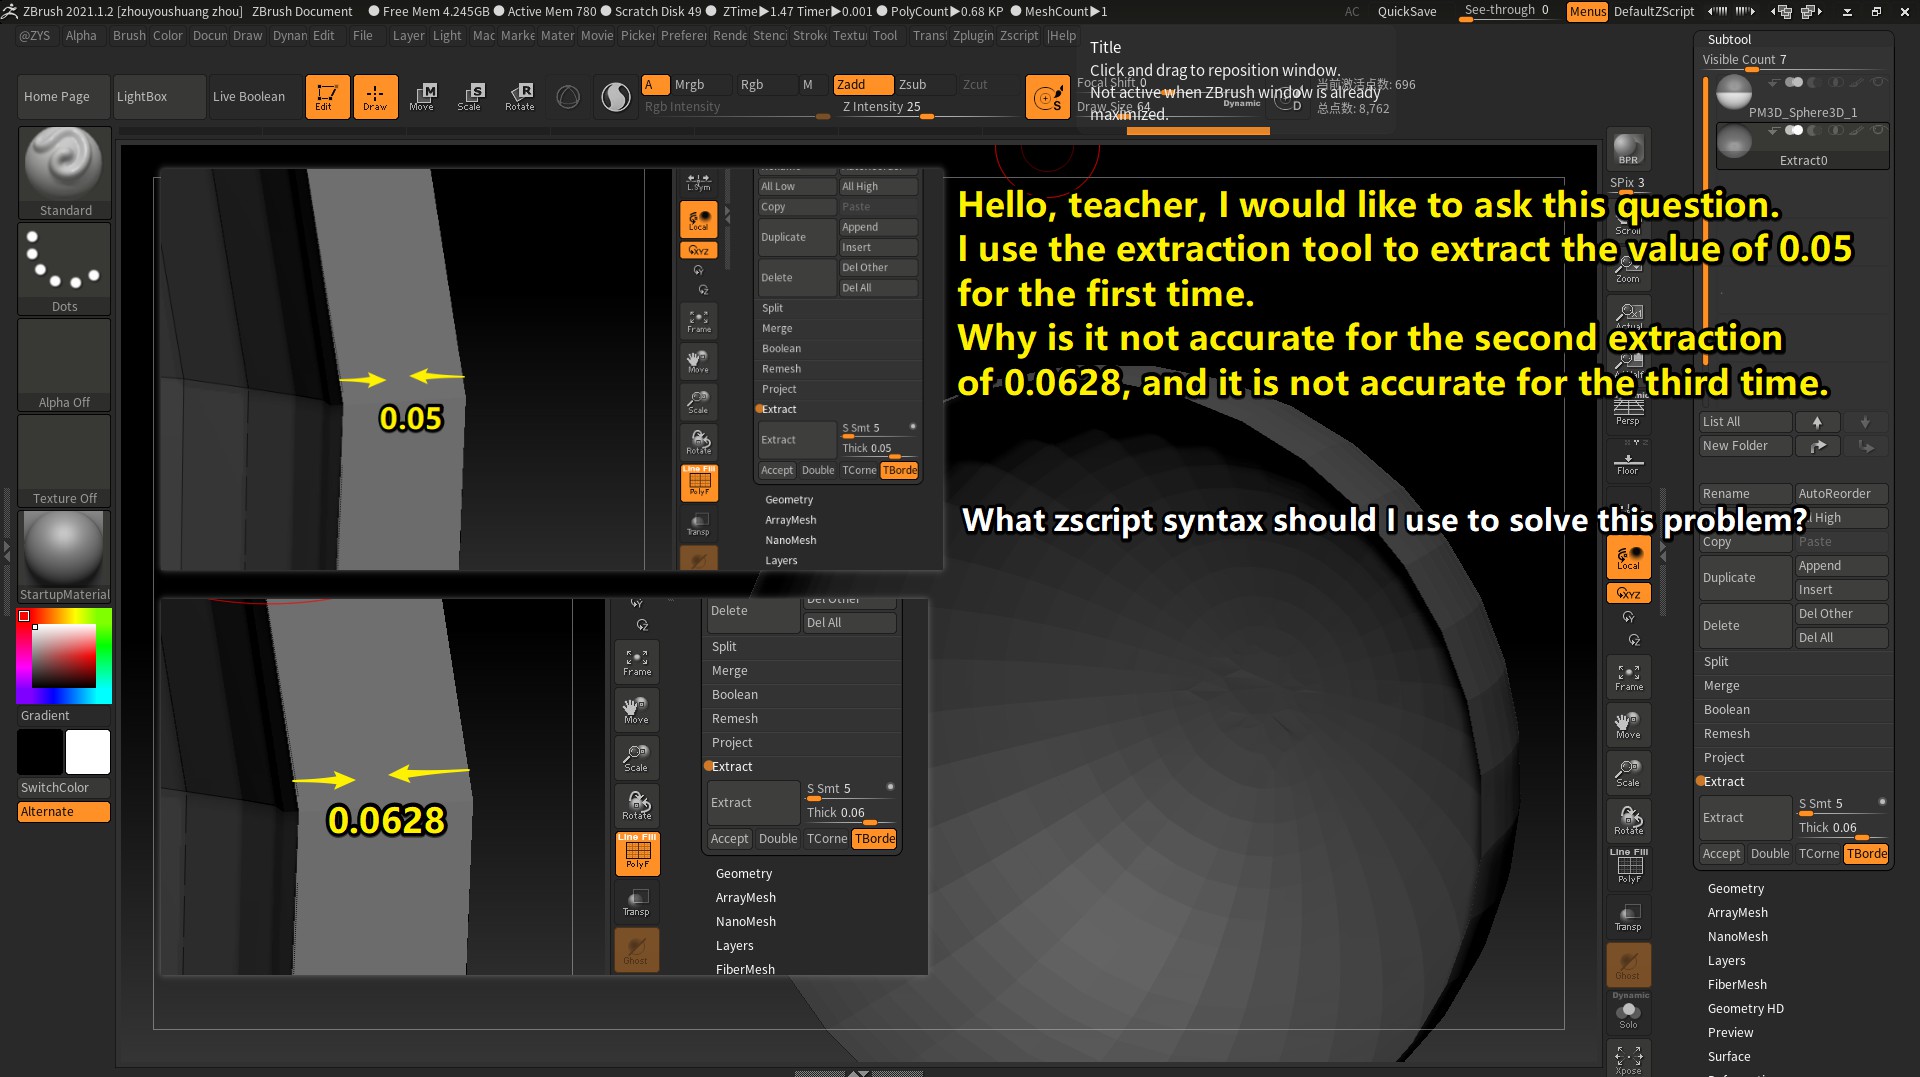Expand the Geometry HD section
This screenshot has width=1920, height=1077.
click(1745, 1009)
